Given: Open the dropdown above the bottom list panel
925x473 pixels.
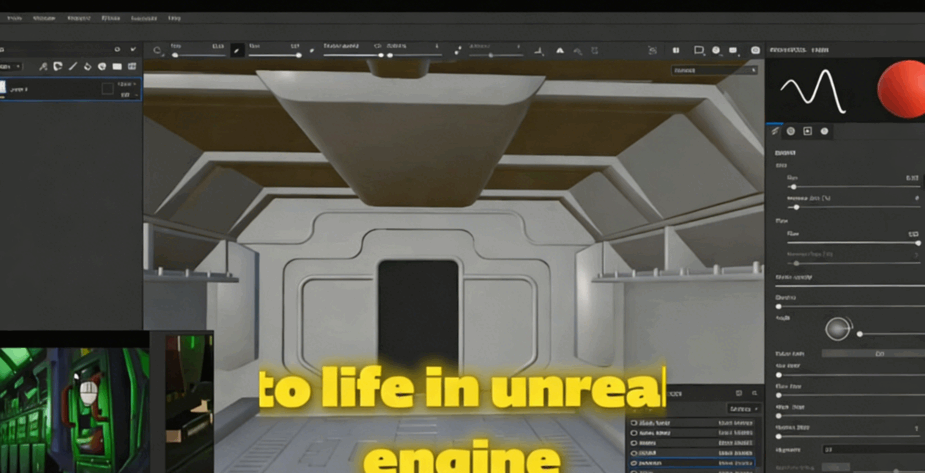Looking at the screenshot, I should pos(743,409).
